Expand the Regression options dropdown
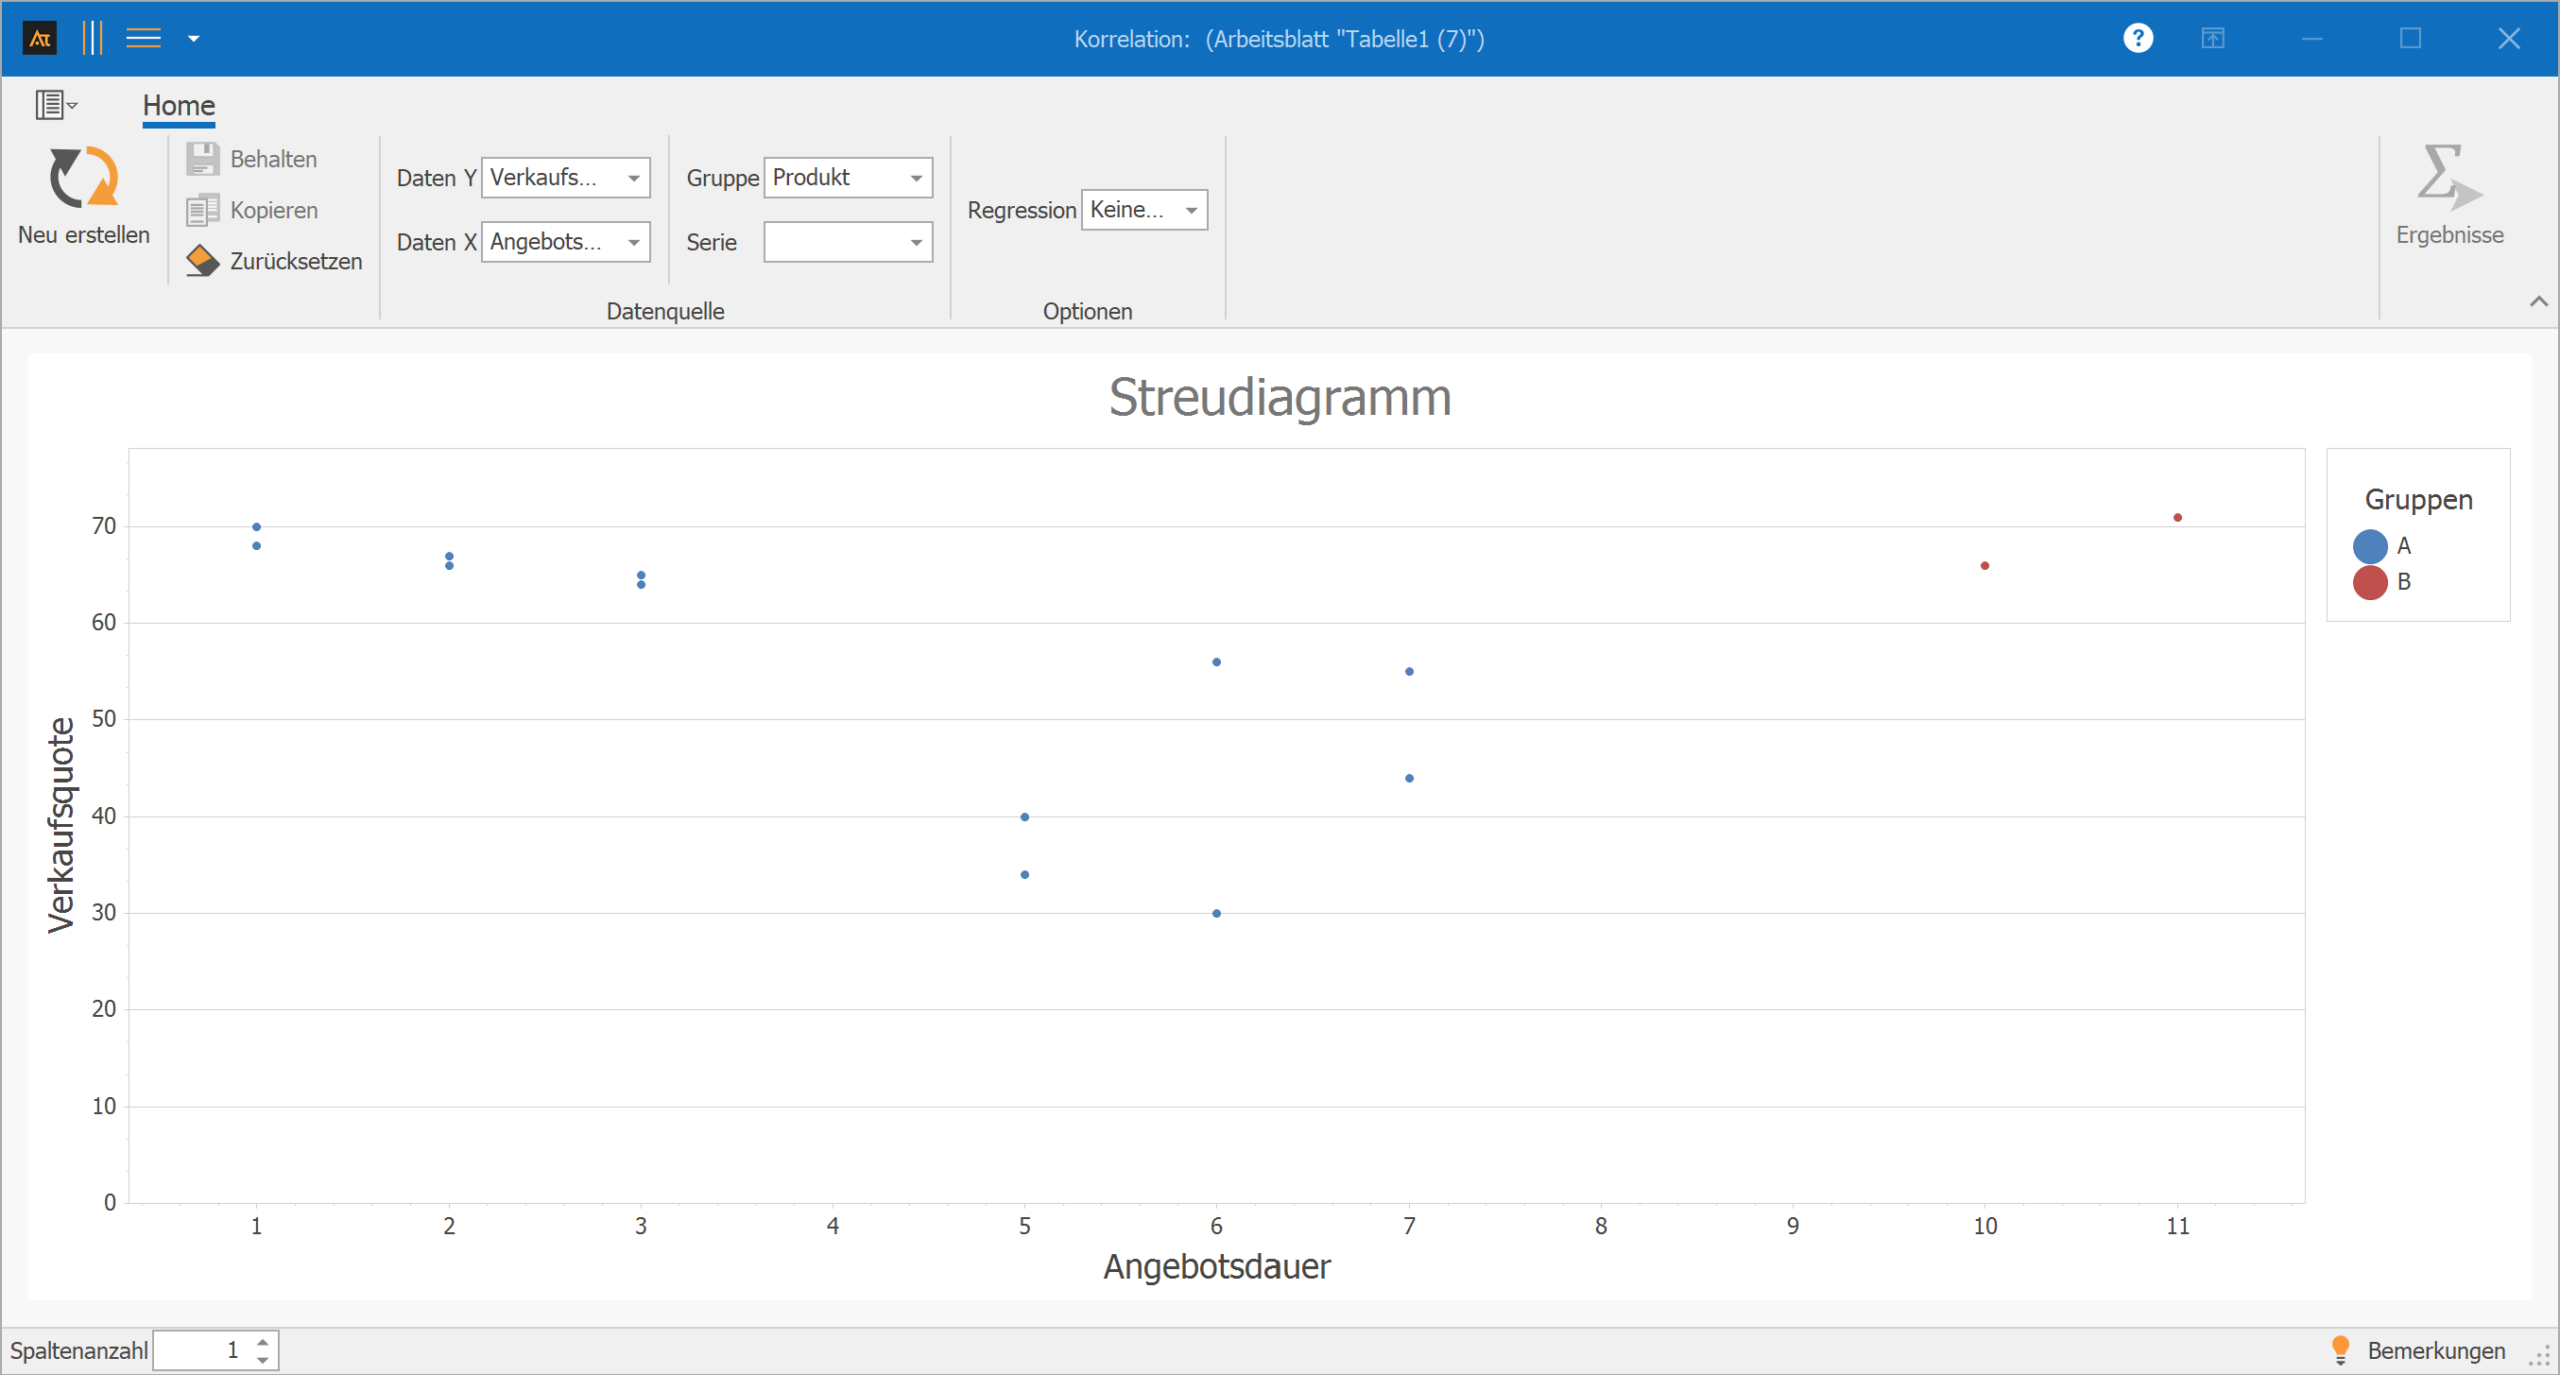This screenshot has height=1375, width=2560. click(x=1191, y=210)
